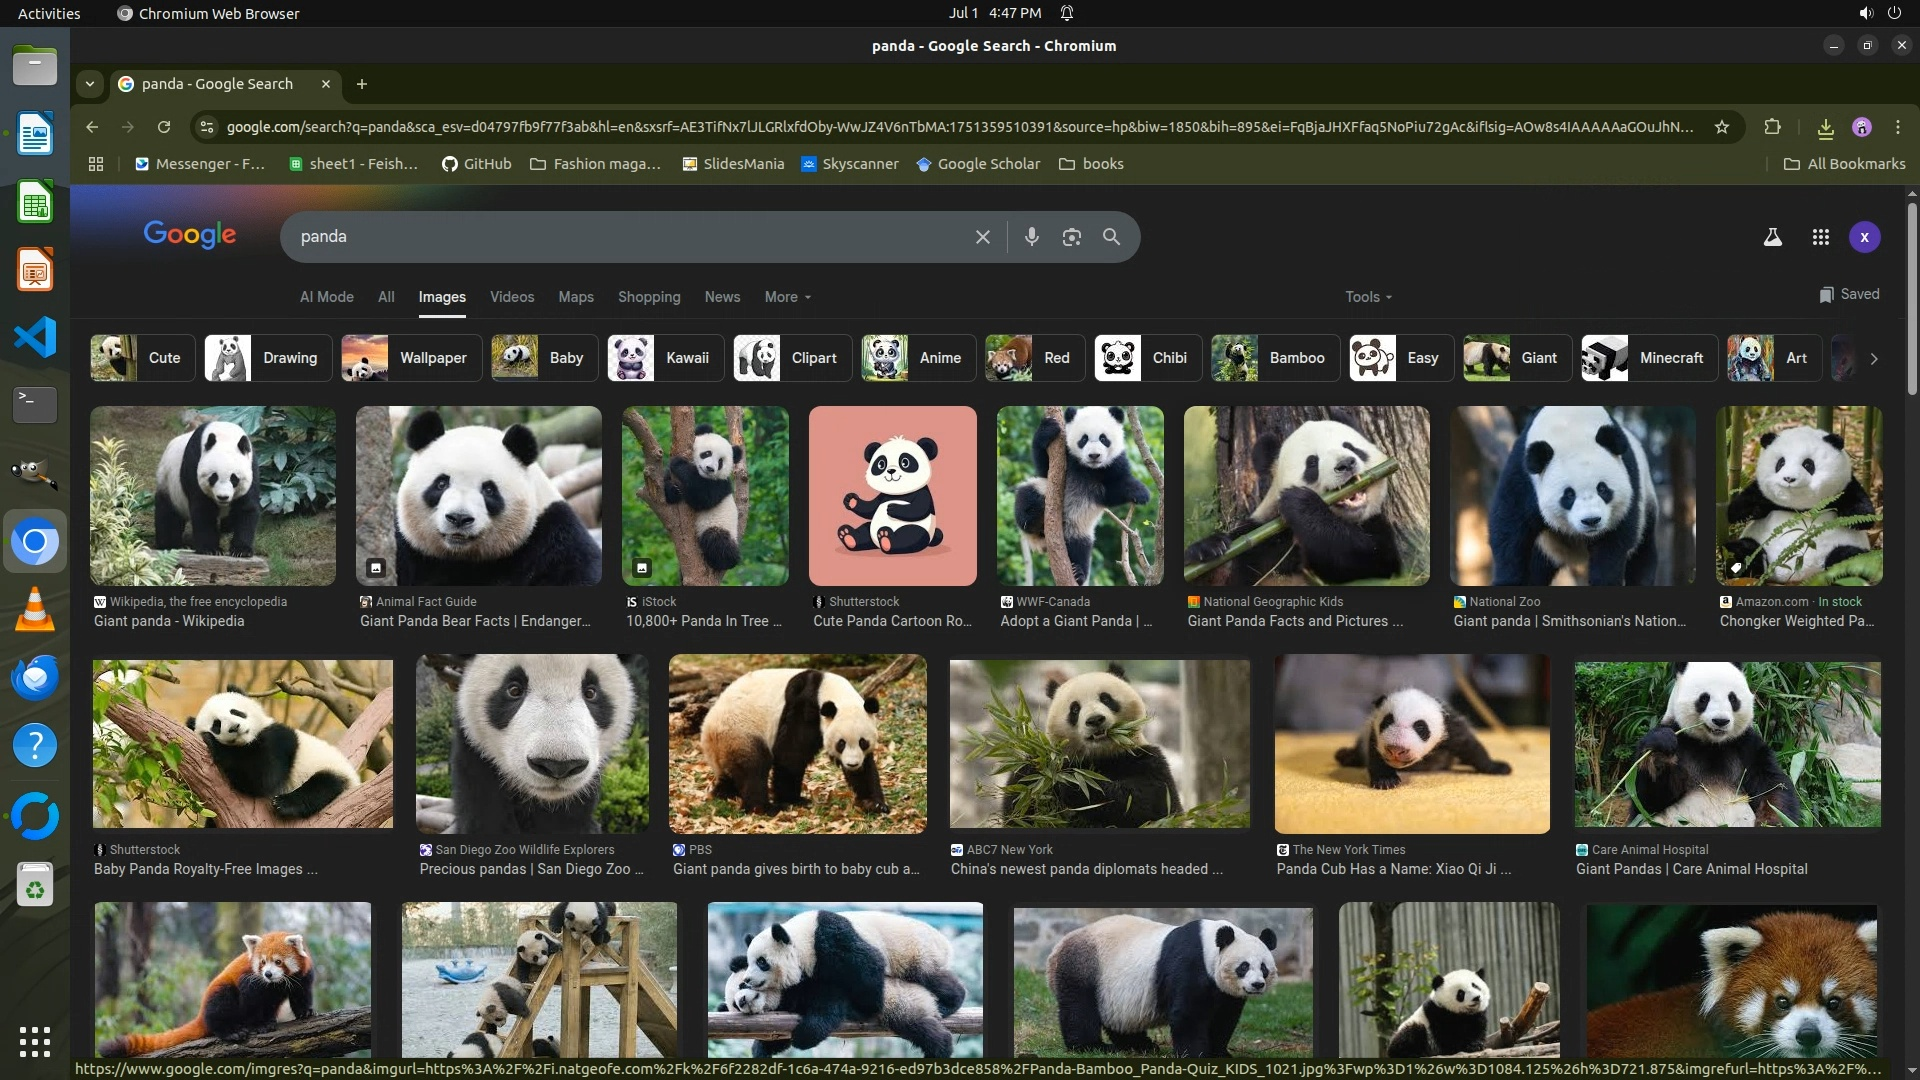Screen dimensions: 1920x1080
Task: Clear search text with X icon
Action: (982, 237)
